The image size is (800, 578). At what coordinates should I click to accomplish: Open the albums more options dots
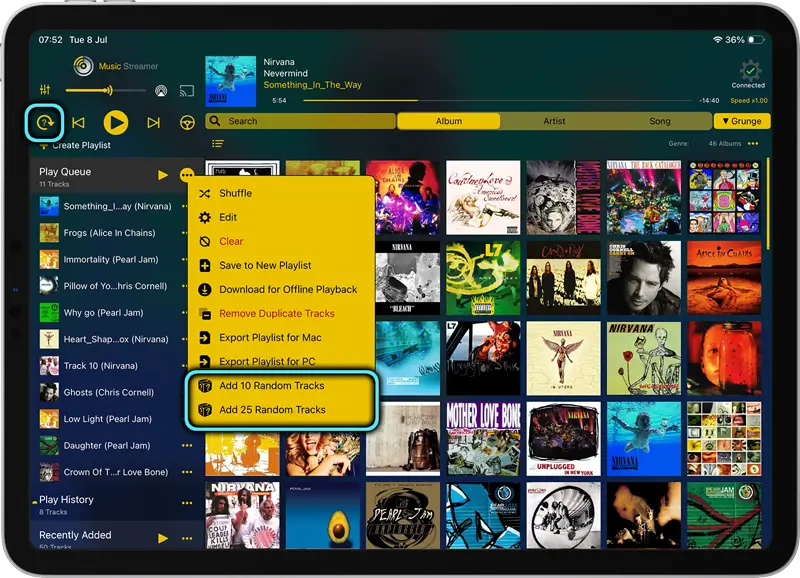point(753,144)
